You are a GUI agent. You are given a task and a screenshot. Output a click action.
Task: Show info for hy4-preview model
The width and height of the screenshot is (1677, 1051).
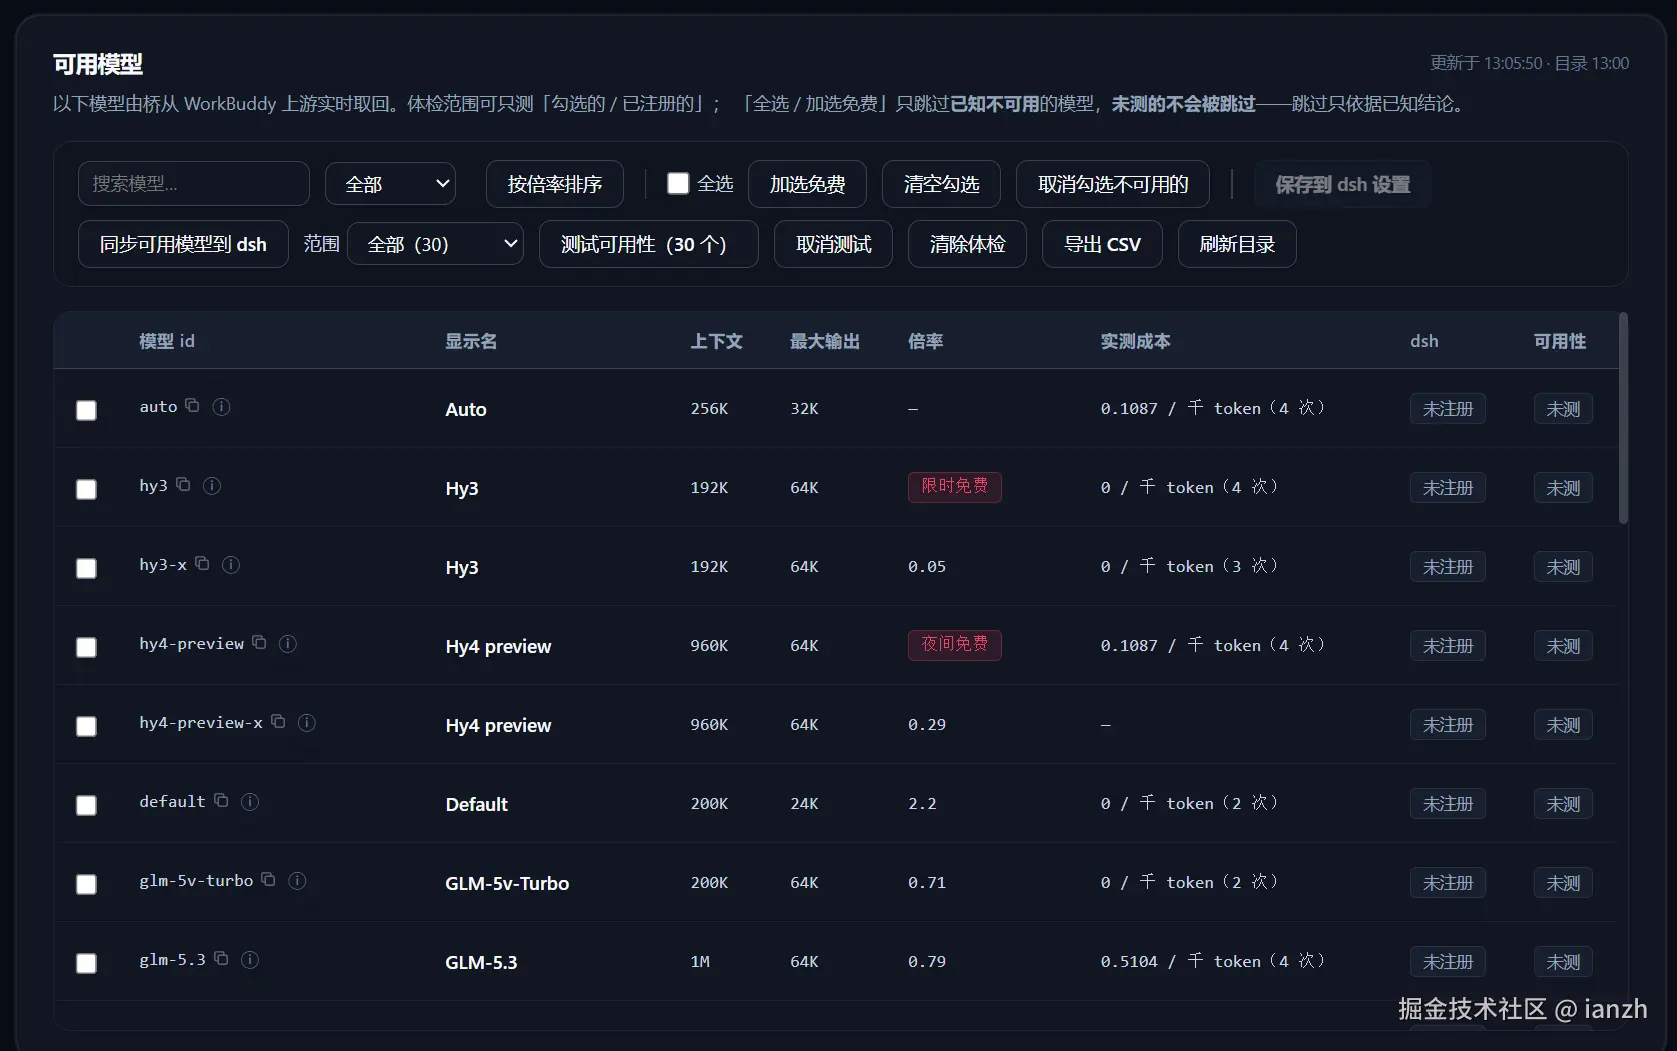tap(288, 643)
